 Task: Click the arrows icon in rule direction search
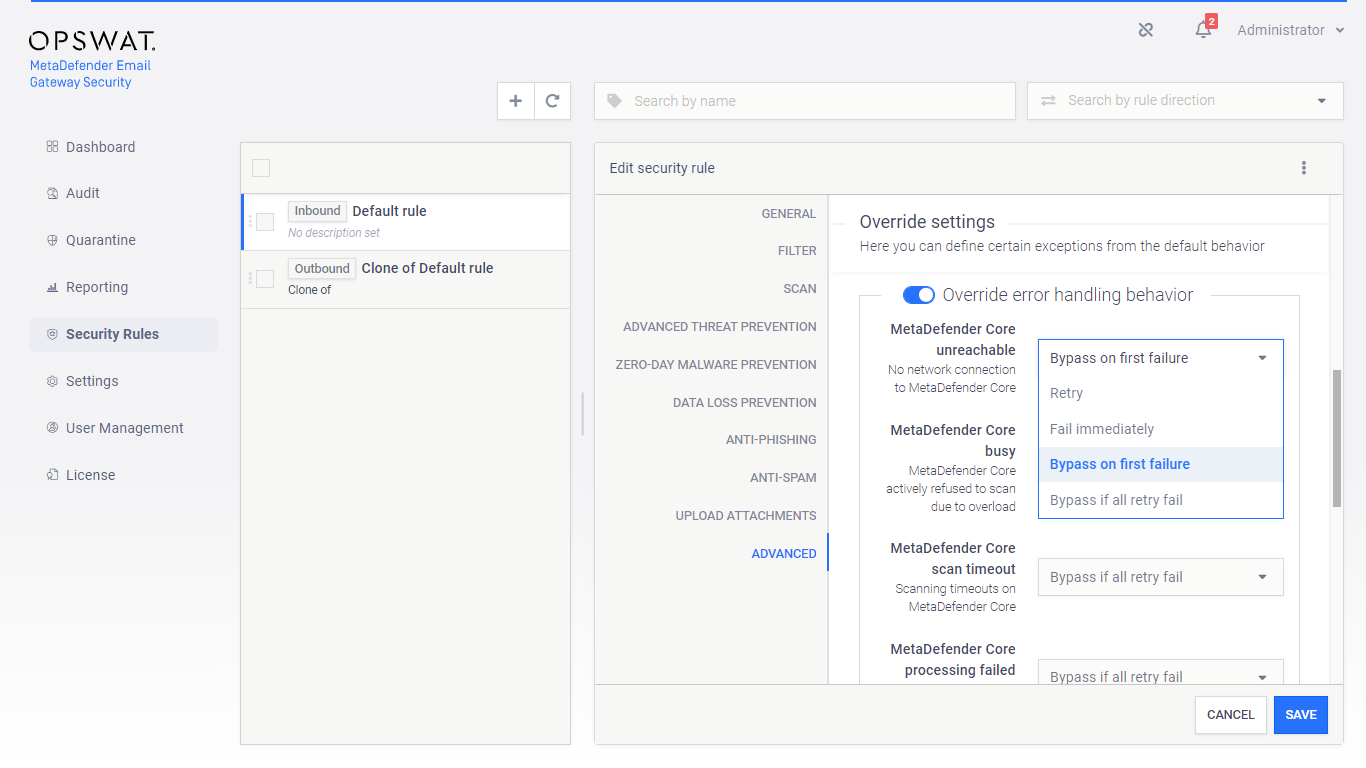pyautogui.click(x=1048, y=101)
